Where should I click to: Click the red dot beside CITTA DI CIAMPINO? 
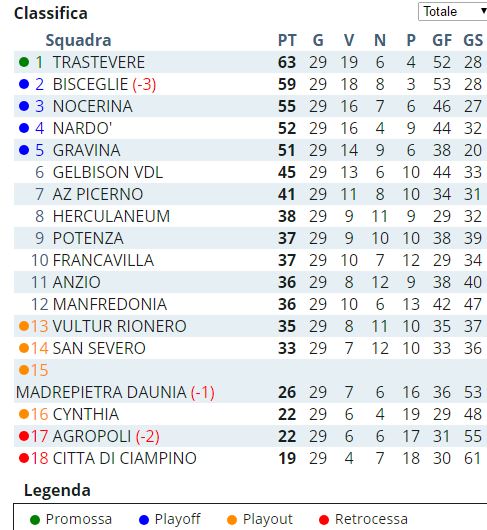(24, 458)
